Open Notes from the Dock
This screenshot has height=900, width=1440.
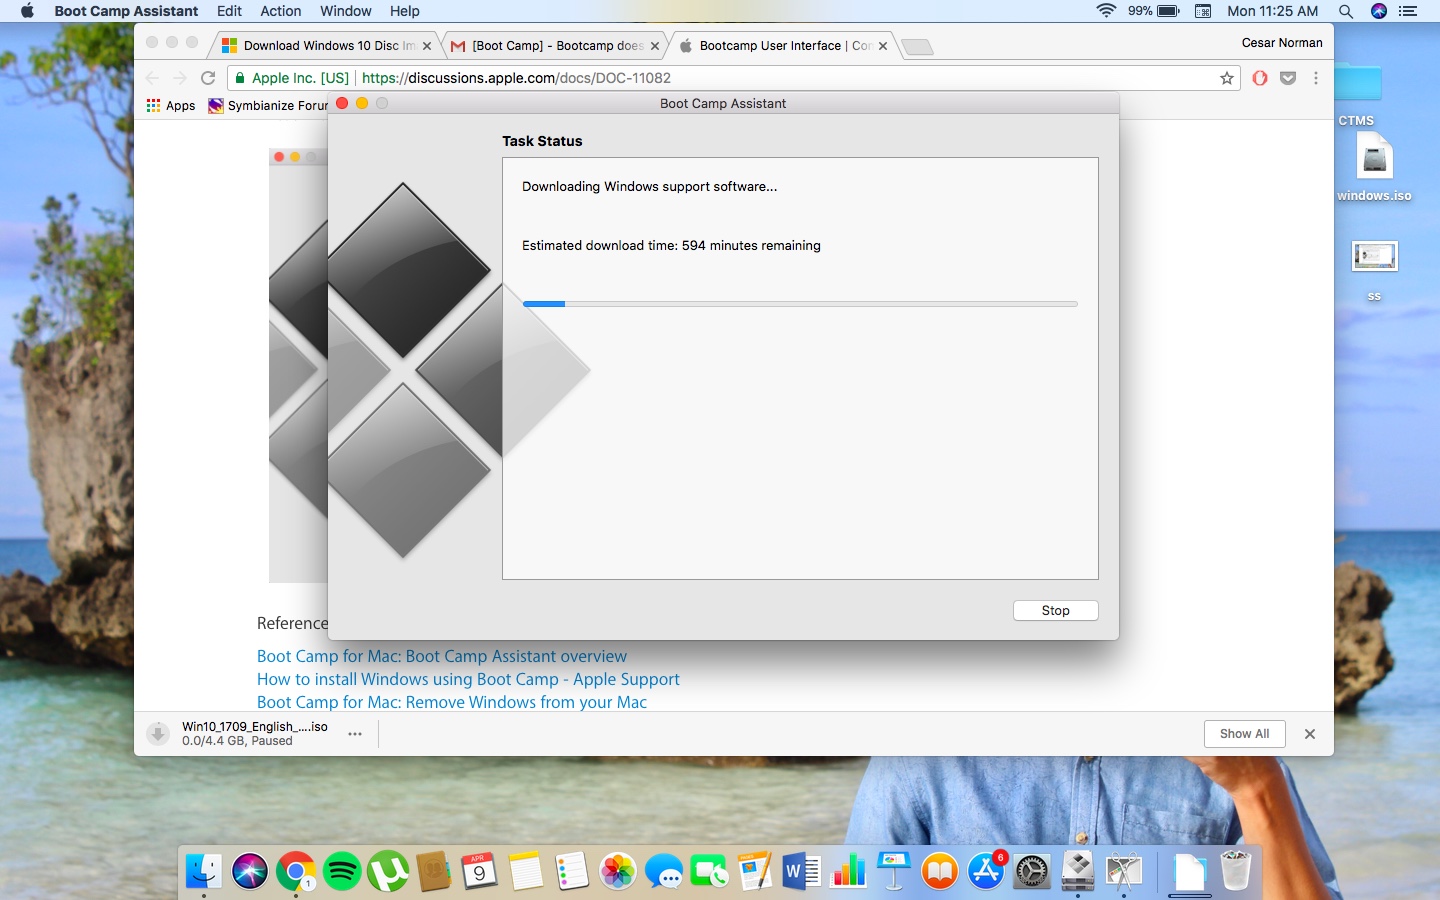point(526,871)
